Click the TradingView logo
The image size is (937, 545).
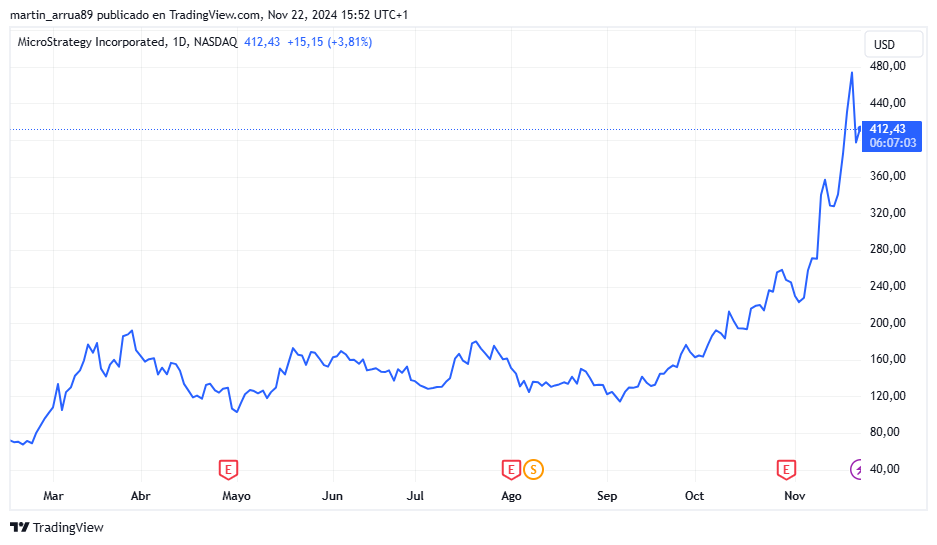(57, 527)
